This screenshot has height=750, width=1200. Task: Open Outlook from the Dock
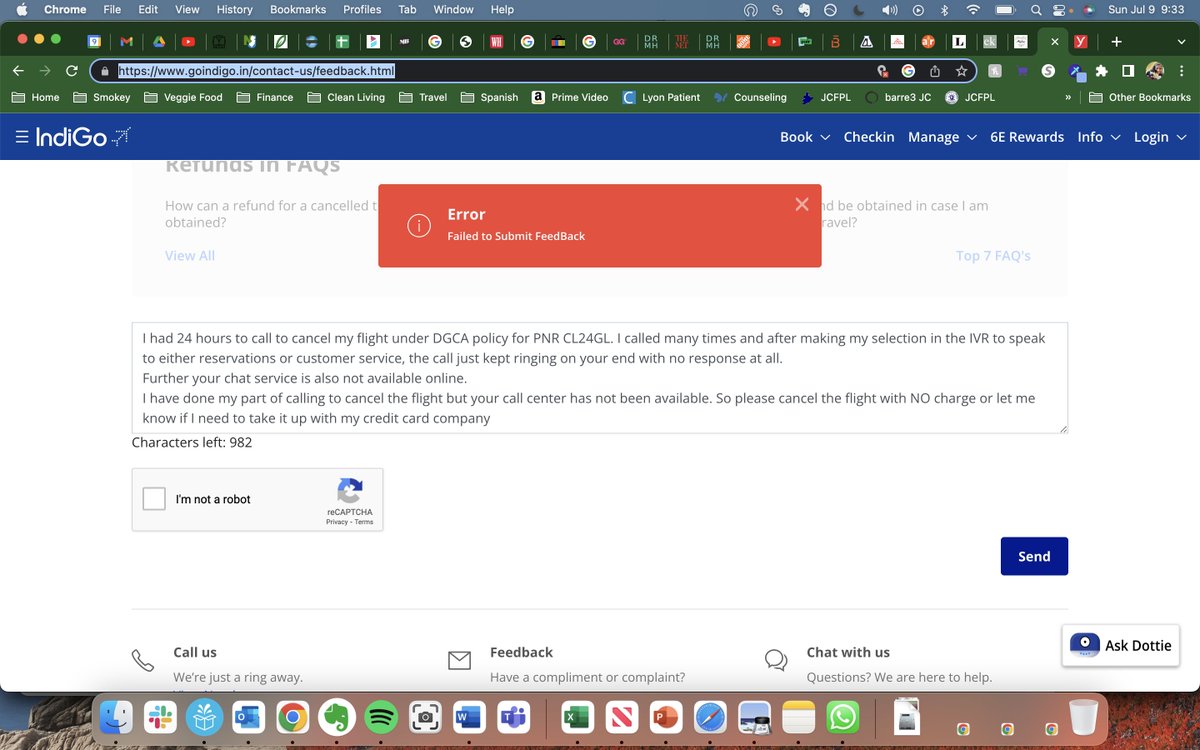pos(248,717)
